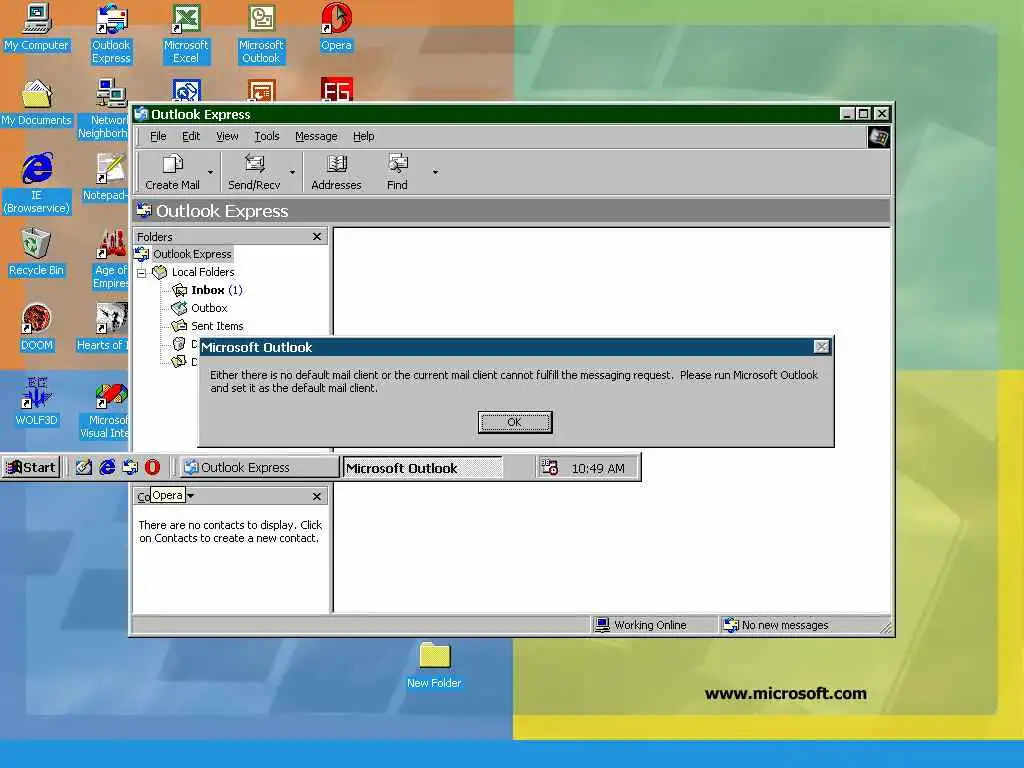Viewport: 1024px width, 768px height.
Task: Click Find toolbar button
Action: coord(397,172)
